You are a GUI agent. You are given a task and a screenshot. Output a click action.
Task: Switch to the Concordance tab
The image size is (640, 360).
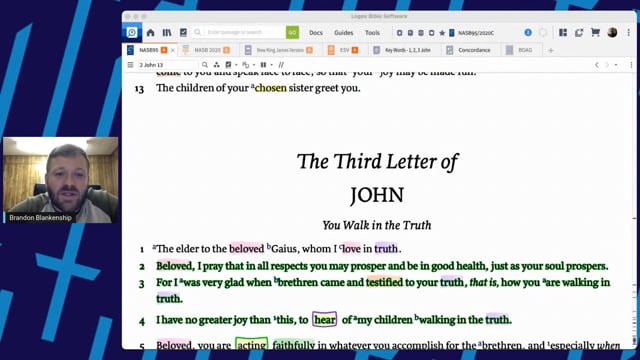pyautogui.click(x=469, y=50)
